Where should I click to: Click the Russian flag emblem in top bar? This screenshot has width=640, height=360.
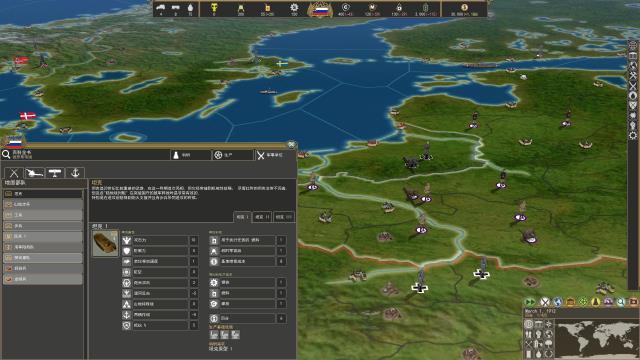(x=320, y=9)
